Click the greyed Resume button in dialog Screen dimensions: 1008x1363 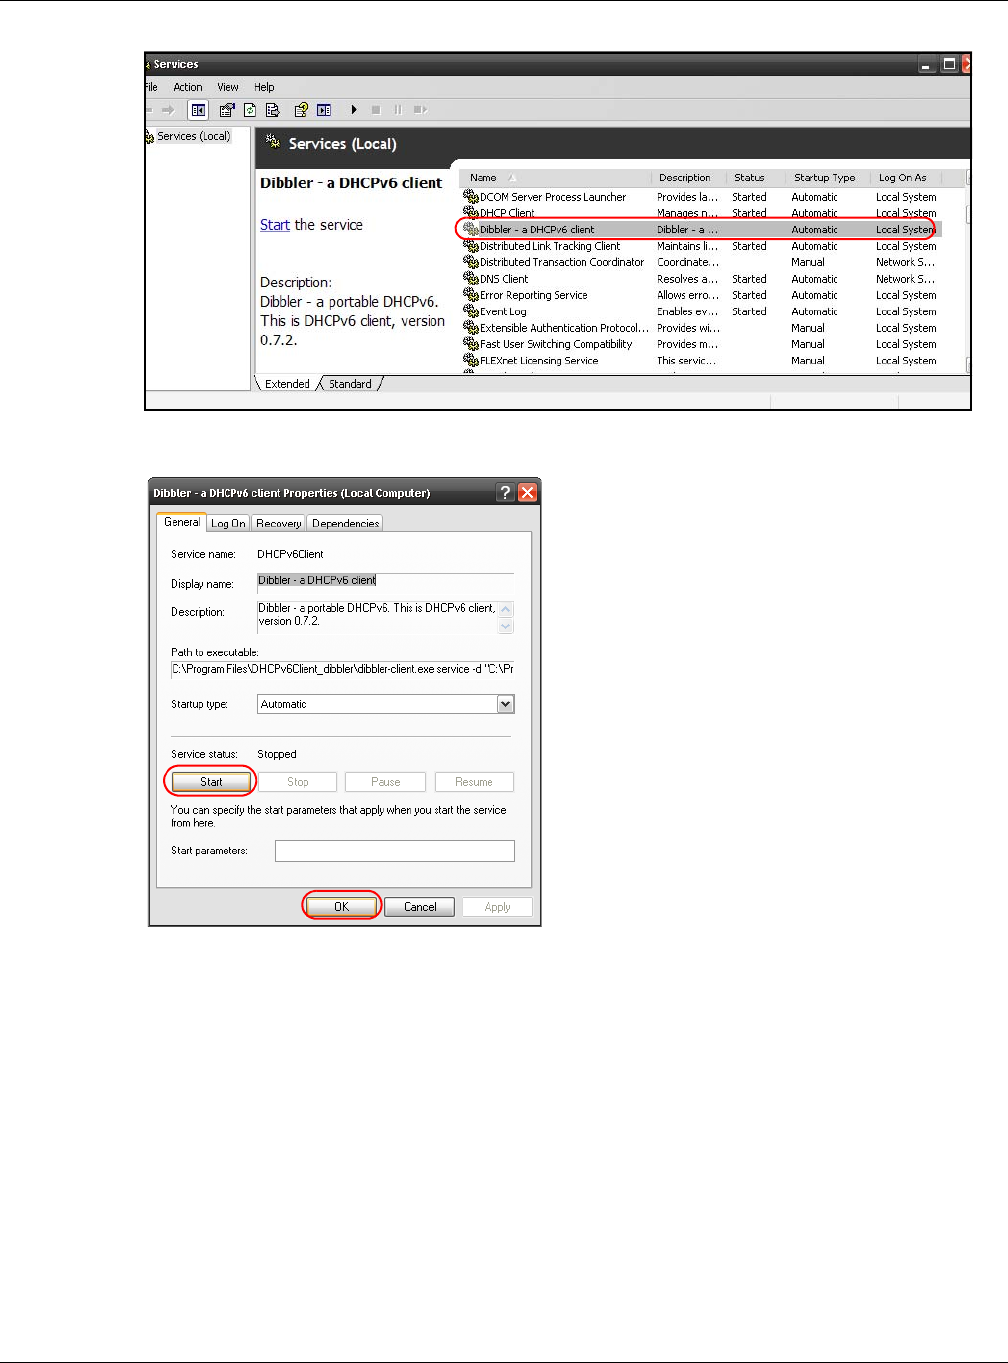474,782
